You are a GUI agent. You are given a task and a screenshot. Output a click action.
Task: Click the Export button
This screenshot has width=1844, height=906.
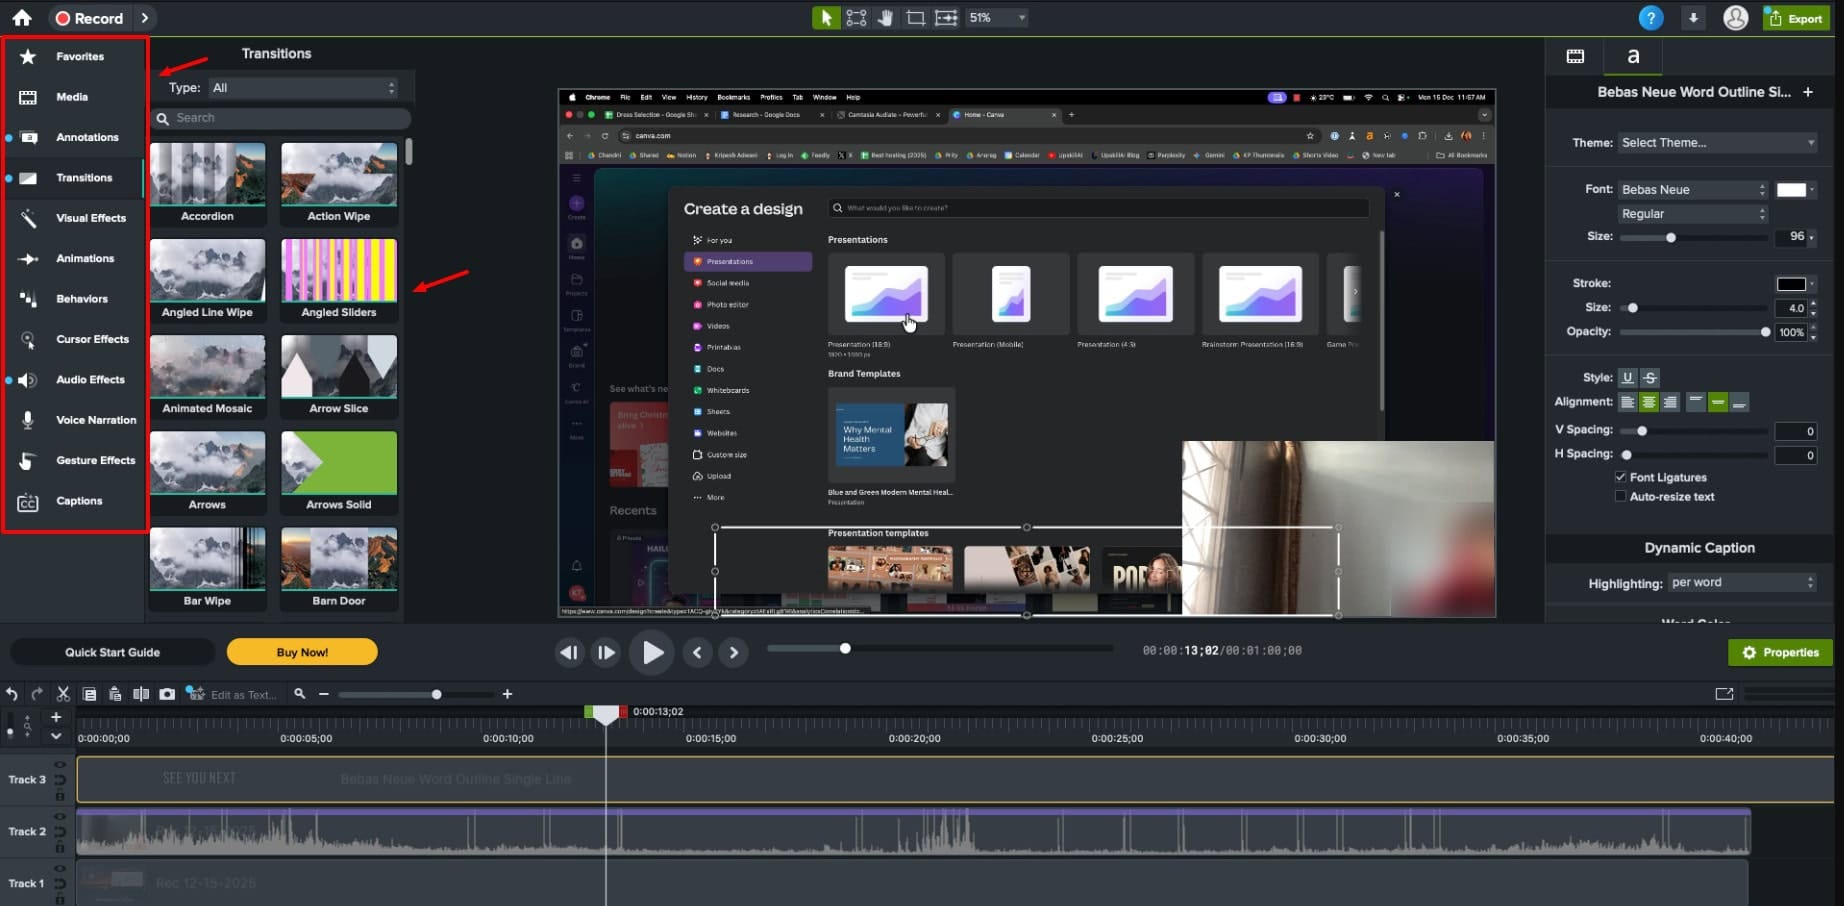[x=1796, y=18]
